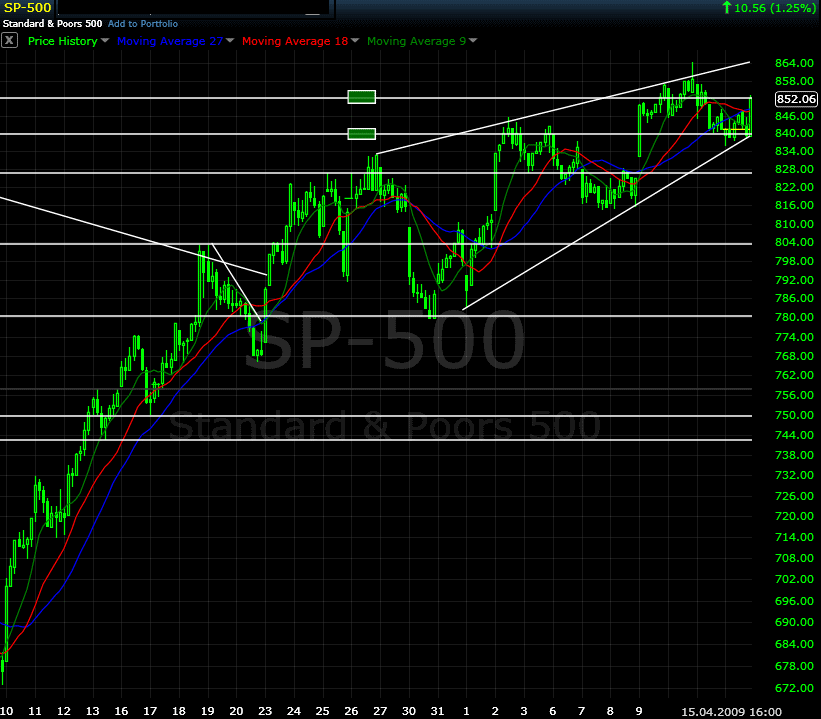Screen dimensions: 821x719
Task: Click the current price label 852.06
Action: pos(796,99)
